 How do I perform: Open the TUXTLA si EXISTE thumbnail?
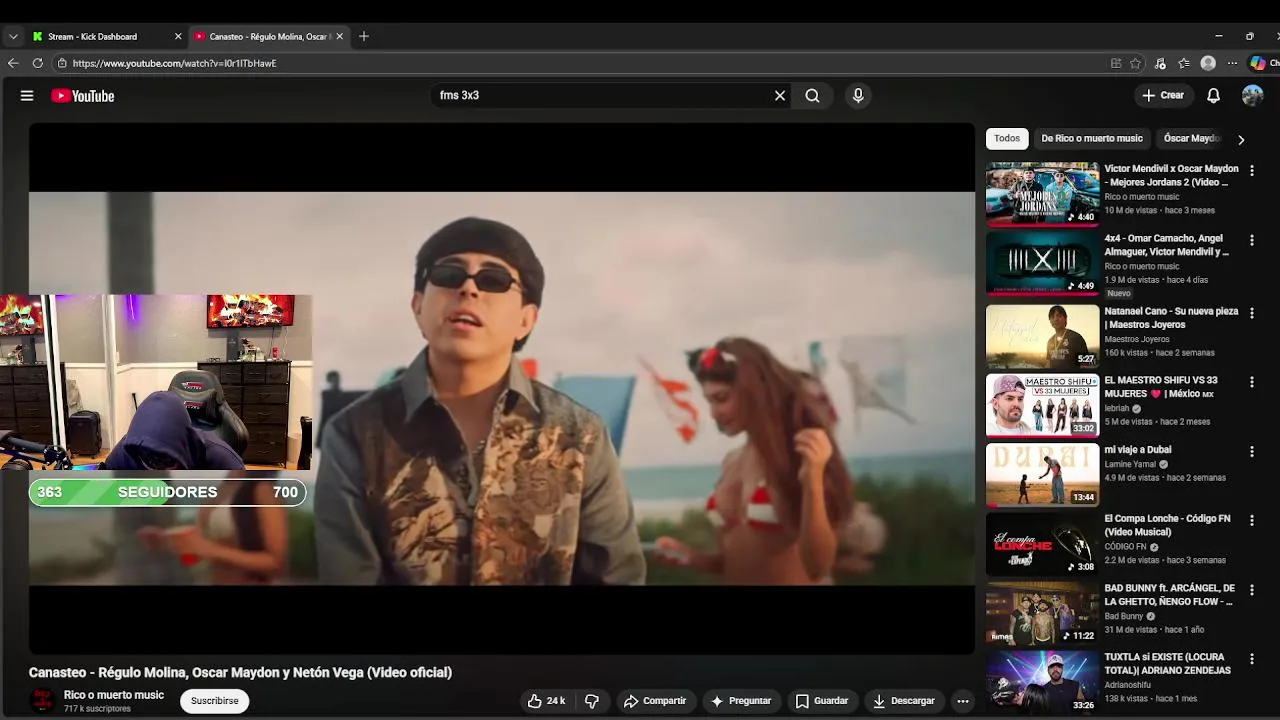click(1042, 682)
